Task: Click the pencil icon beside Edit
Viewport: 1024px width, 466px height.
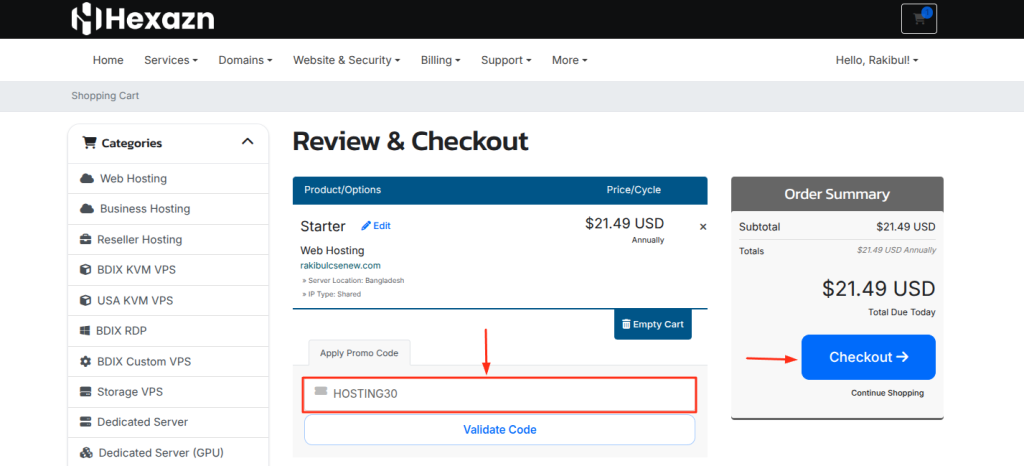Action: [366, 226]
